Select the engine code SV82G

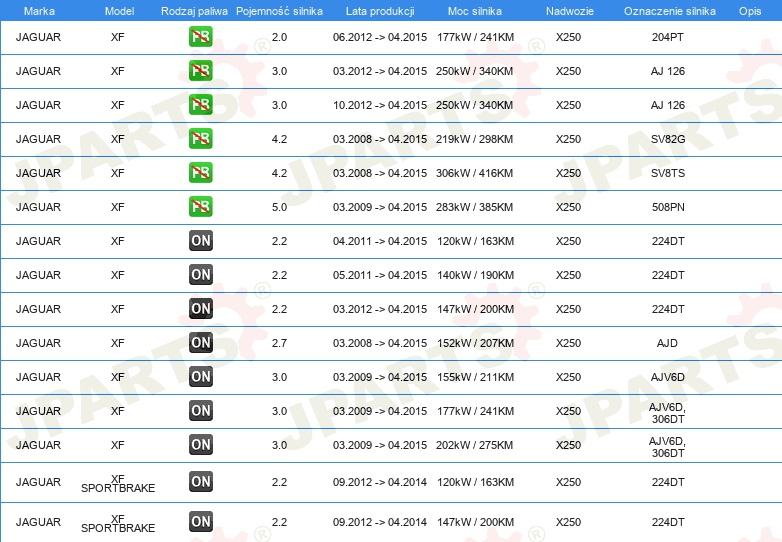pos(668,139)
